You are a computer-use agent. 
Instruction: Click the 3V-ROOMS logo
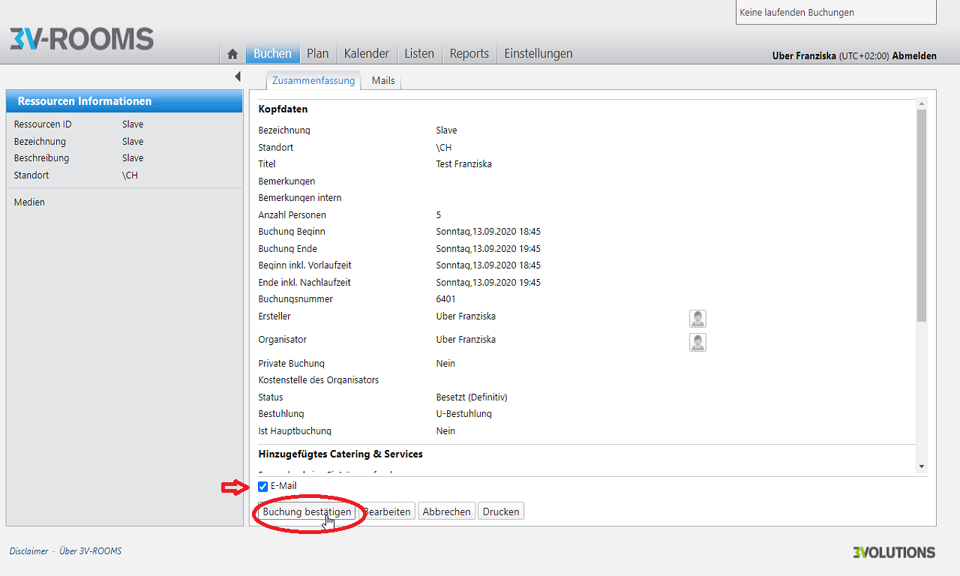pyautogui.click(x=81, y=39)
